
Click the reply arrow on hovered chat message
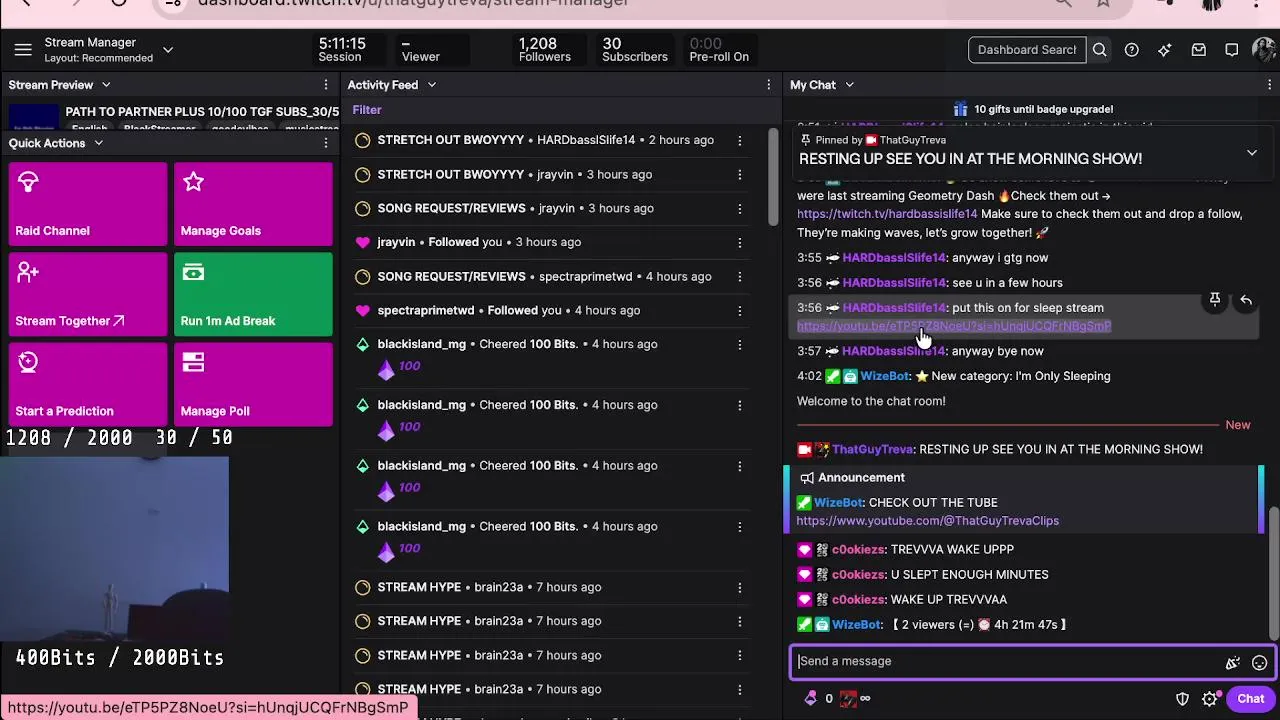(x=1246, y=300)
